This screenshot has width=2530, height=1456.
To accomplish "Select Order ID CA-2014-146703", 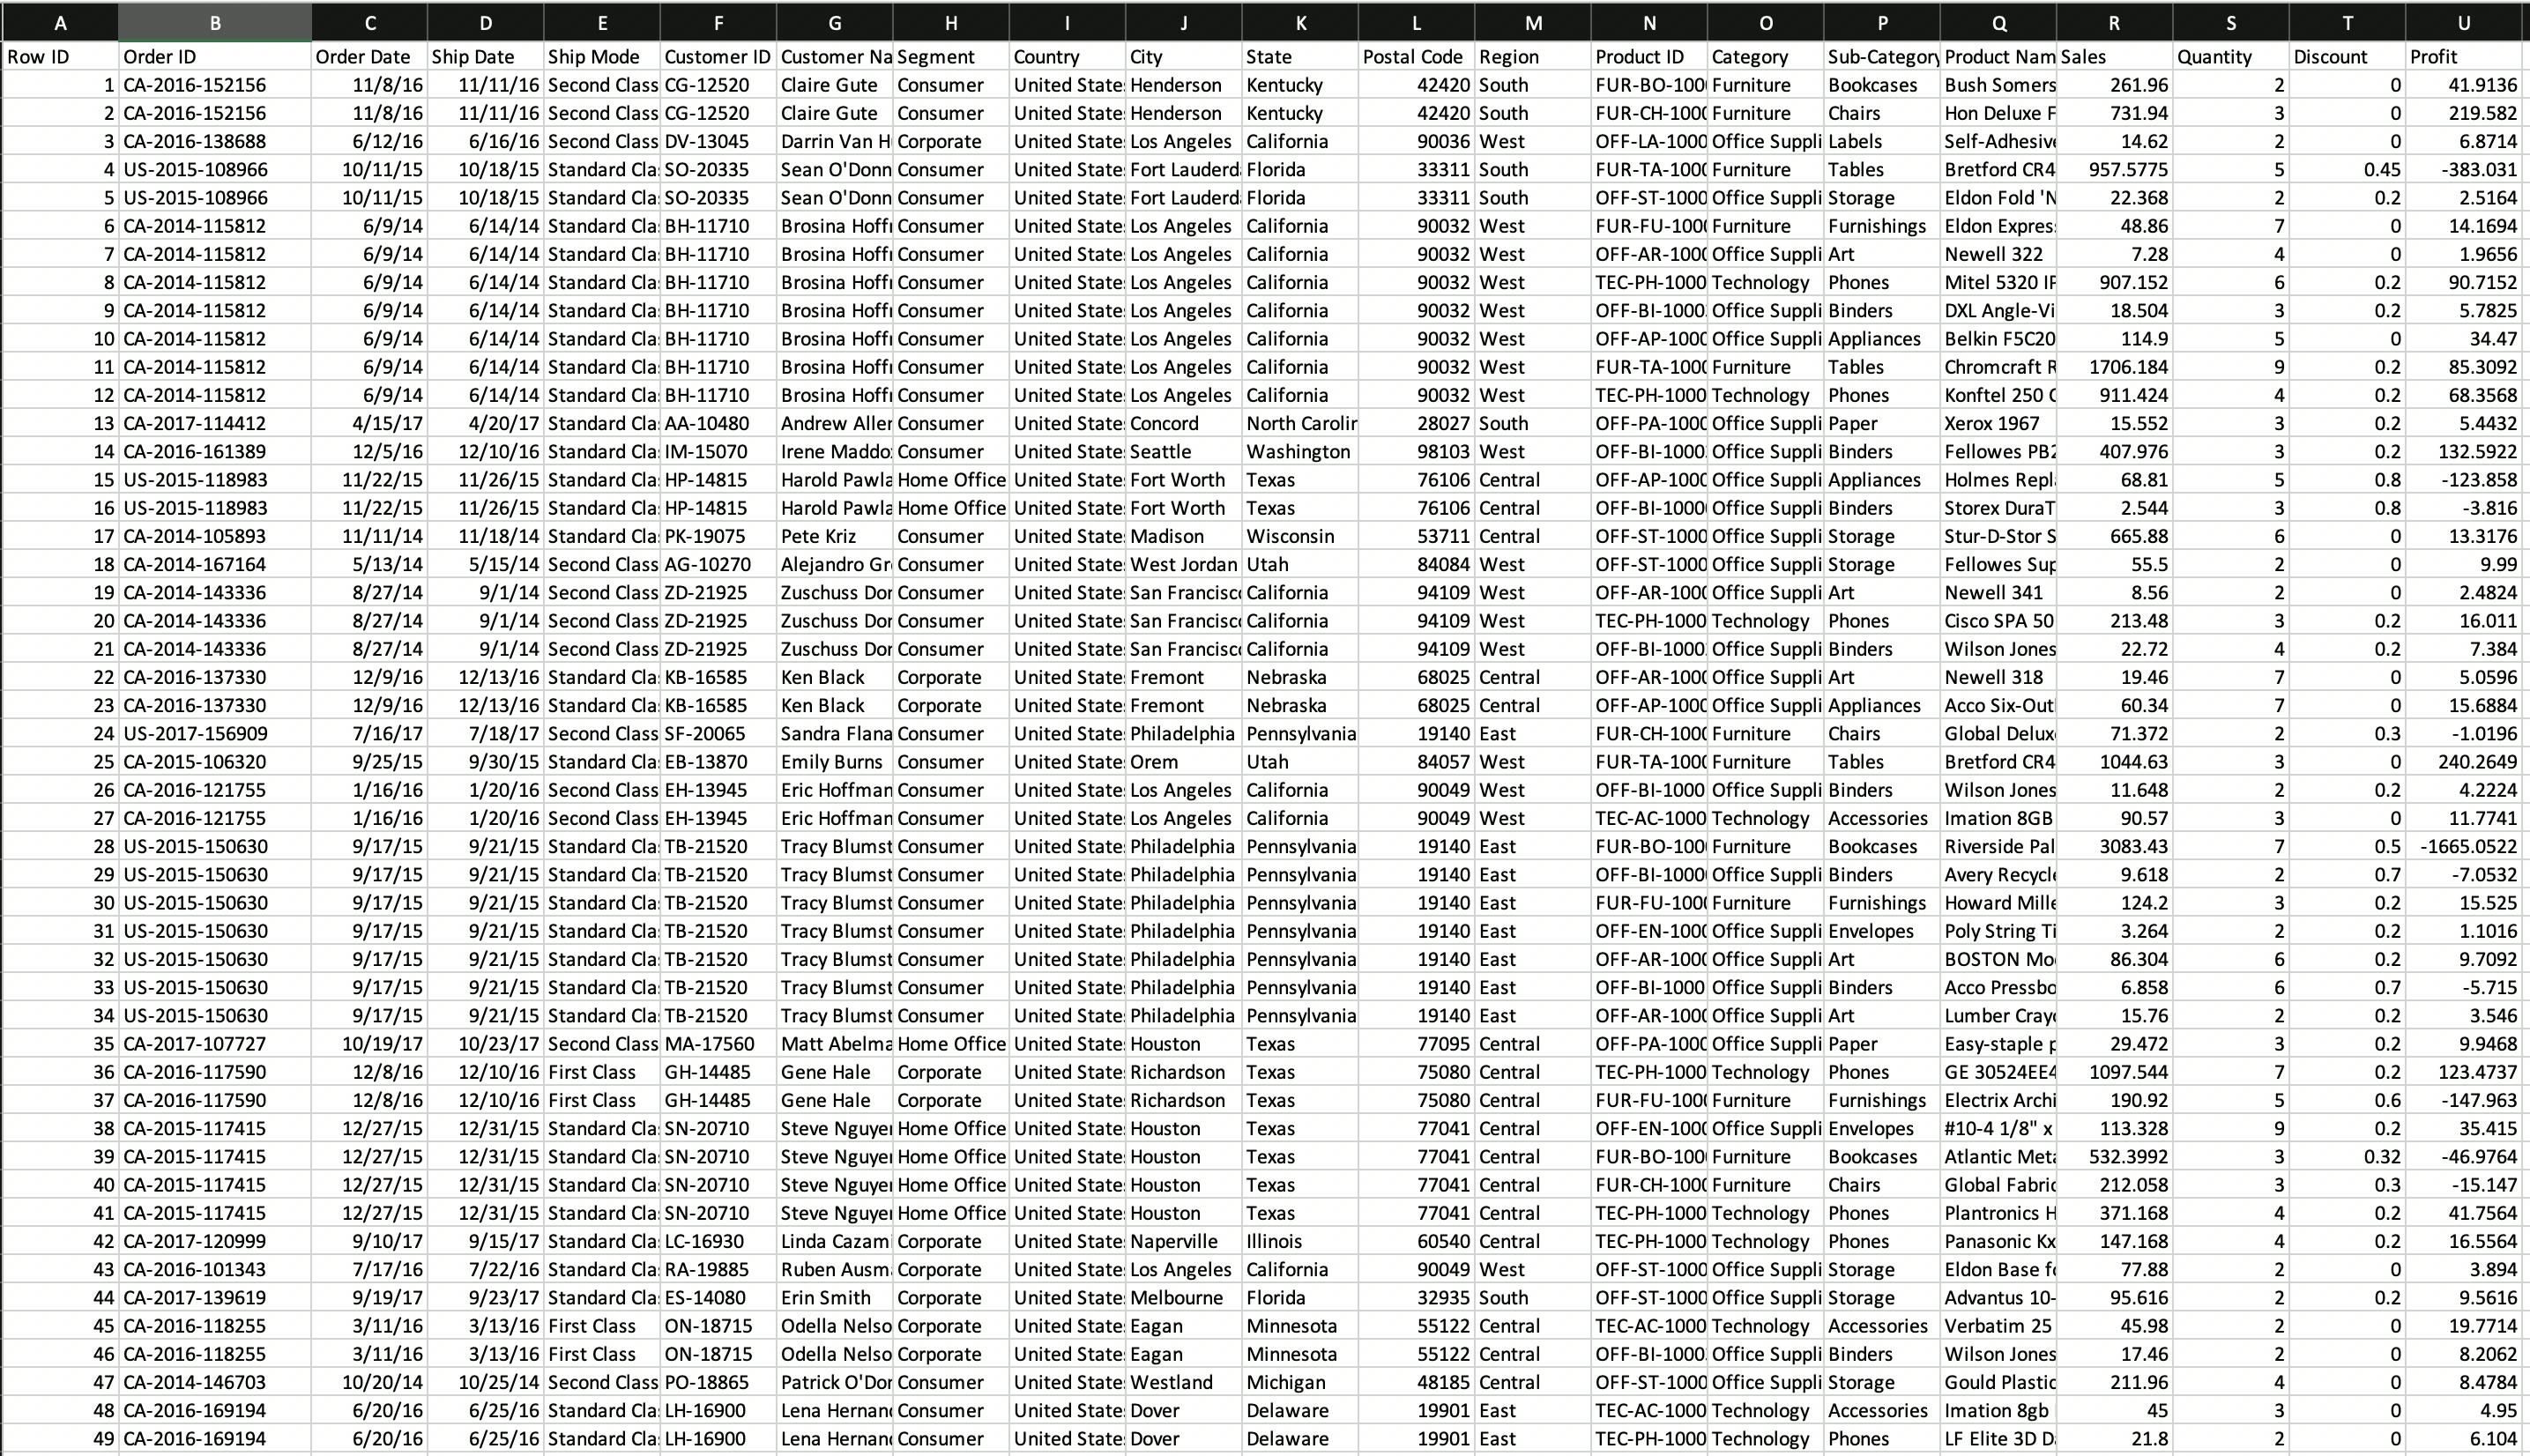I will pyautogui.click(x=215, y=1382).
